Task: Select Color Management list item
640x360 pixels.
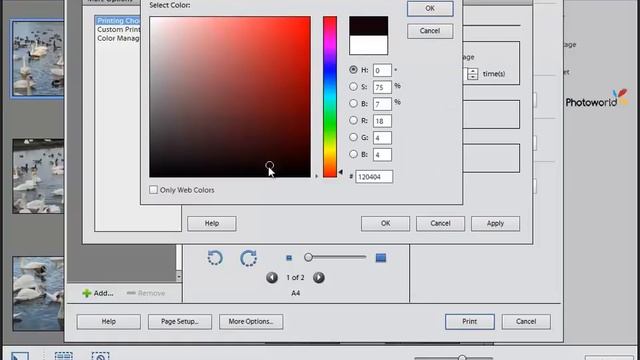Action: point(118,38)
